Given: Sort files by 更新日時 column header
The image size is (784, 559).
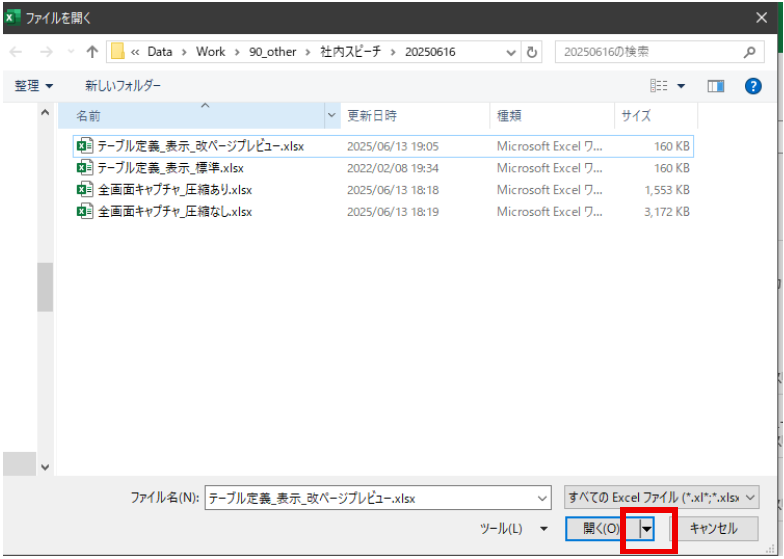Looking at the screenshot, I should 372,116.
